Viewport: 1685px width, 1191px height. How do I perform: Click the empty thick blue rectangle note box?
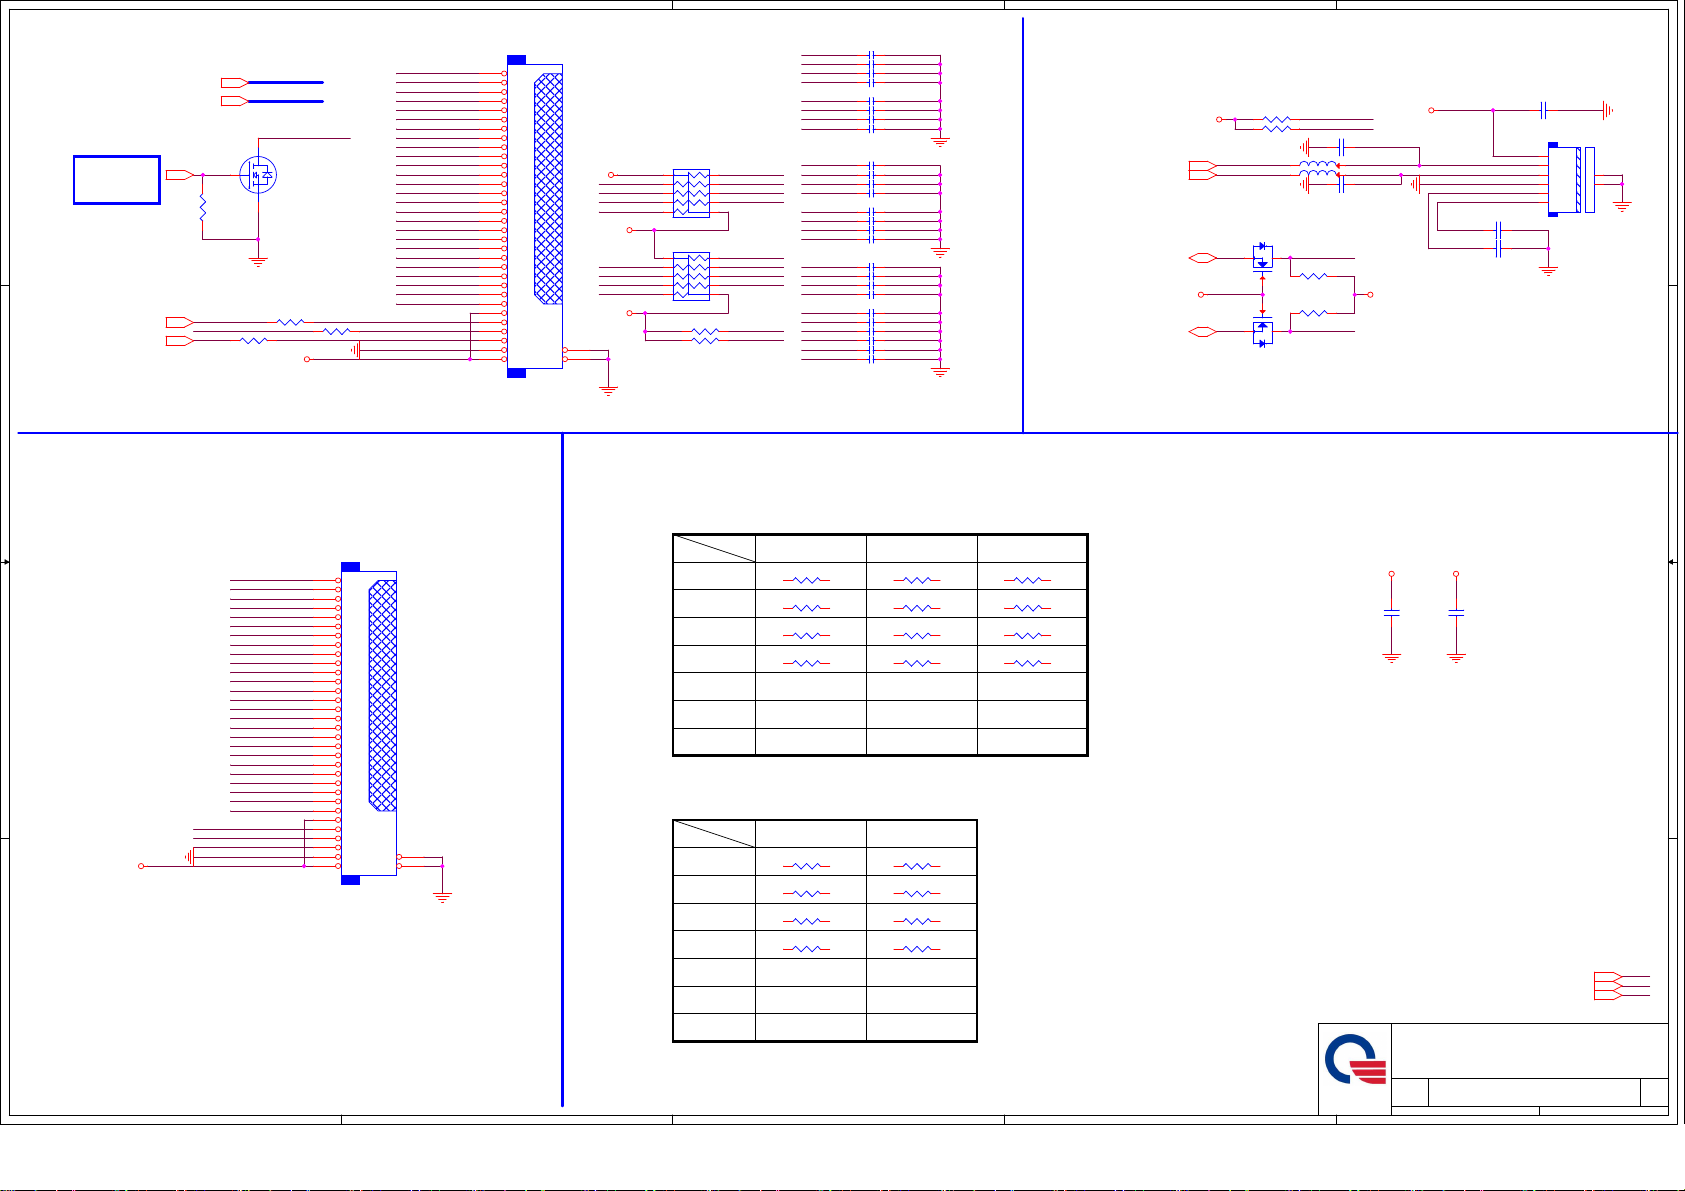(x=117, y=180)
